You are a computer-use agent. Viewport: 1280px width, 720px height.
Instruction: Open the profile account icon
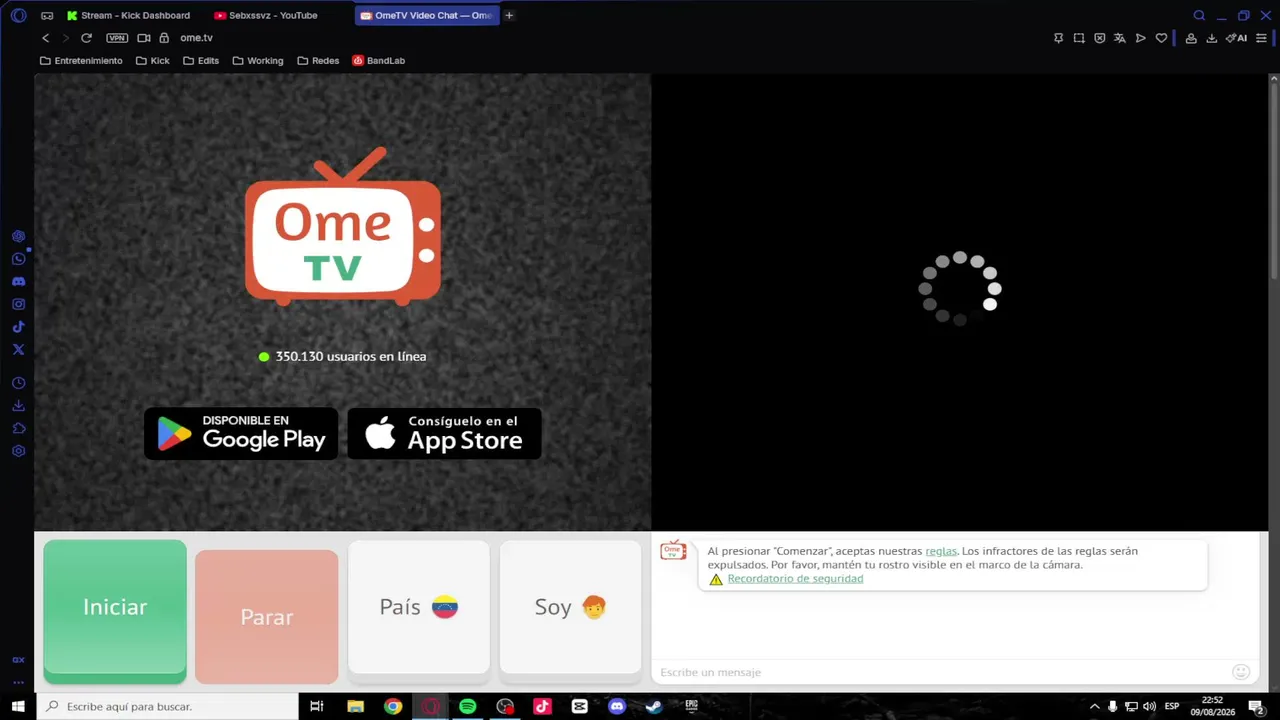point(1191,38)
